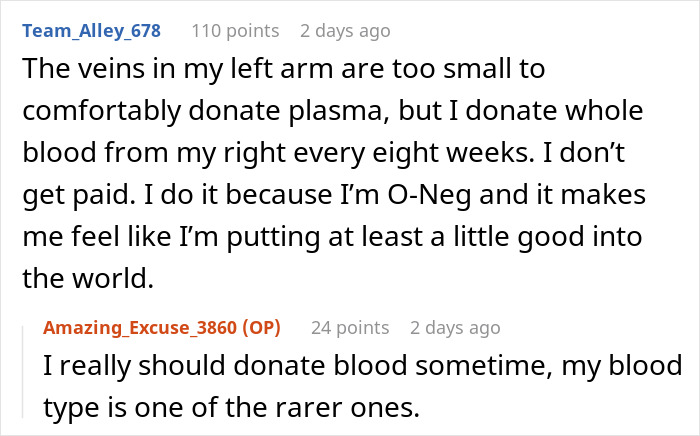Click the 110 points score
The height and width of the screenshot is (436, 700).
[x=234, y=31]
